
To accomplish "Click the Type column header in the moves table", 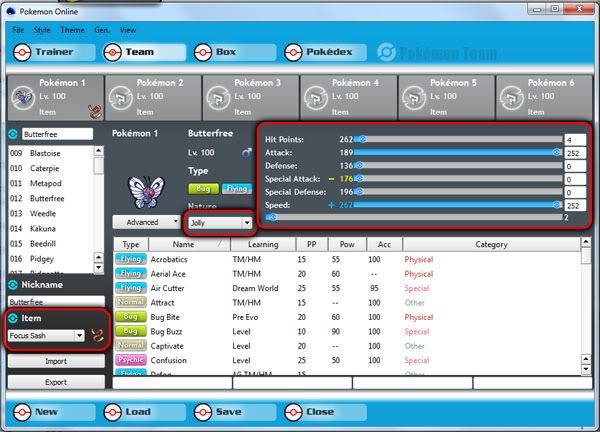I will tap(131, 244).
